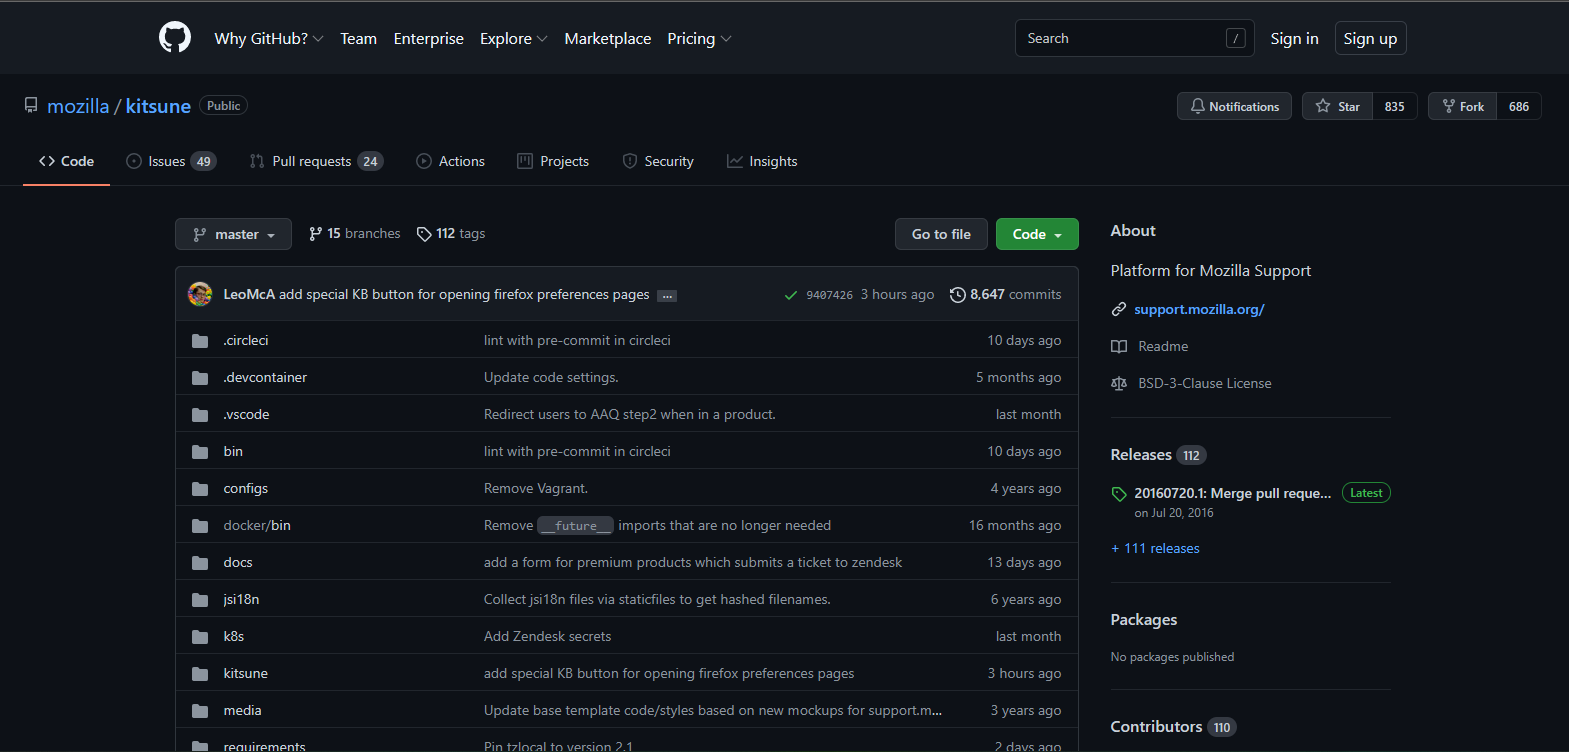Open the 'Add Zendesk secrets' commit message

tap(547, 636)
